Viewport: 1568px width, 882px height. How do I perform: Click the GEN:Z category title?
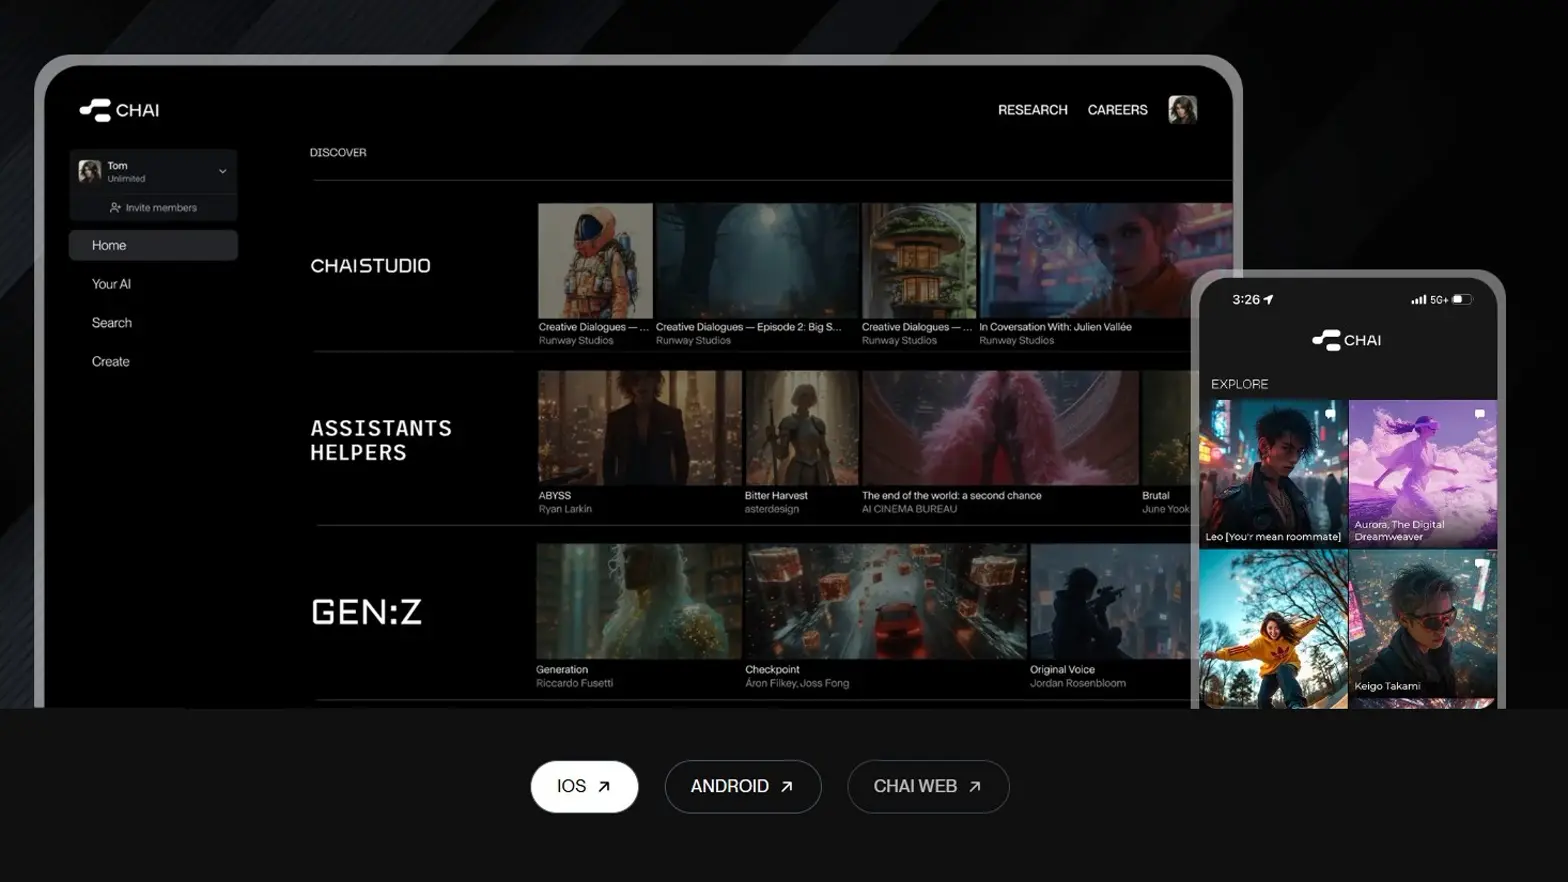tap(366, 612)
